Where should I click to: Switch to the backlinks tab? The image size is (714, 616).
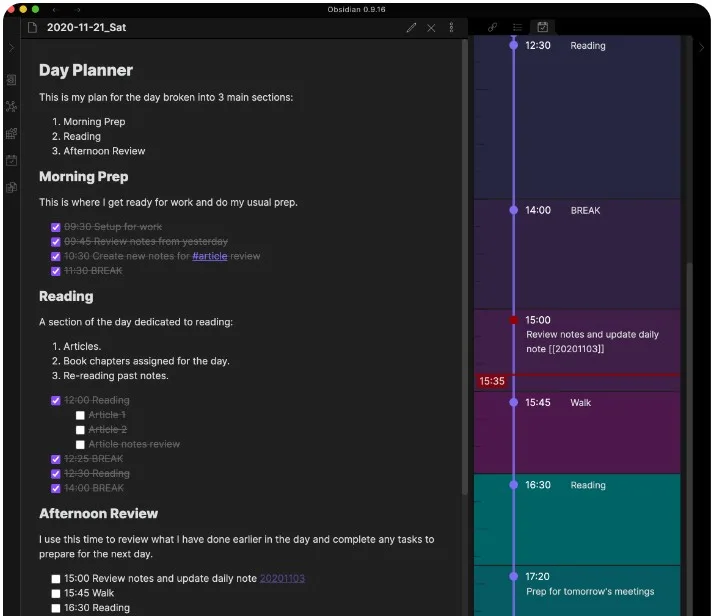coord(492,27)
